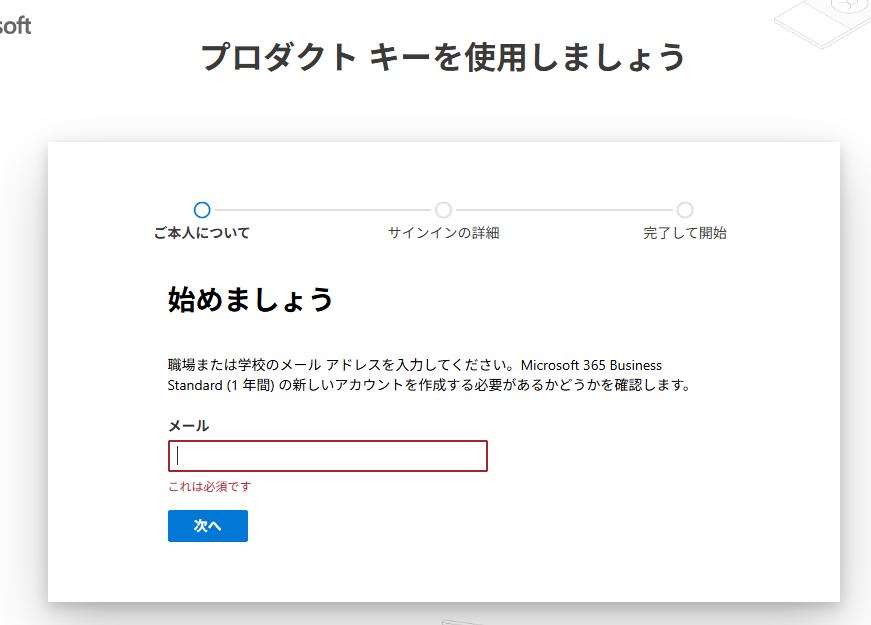Click the メール field label
The image size is (871, 625).
click(189, 425)
